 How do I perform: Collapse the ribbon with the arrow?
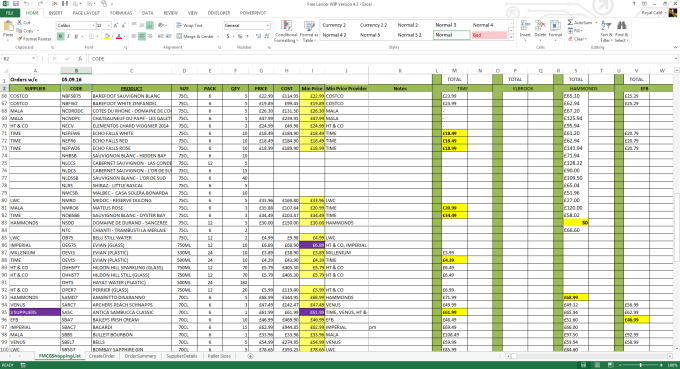point(675,47)
